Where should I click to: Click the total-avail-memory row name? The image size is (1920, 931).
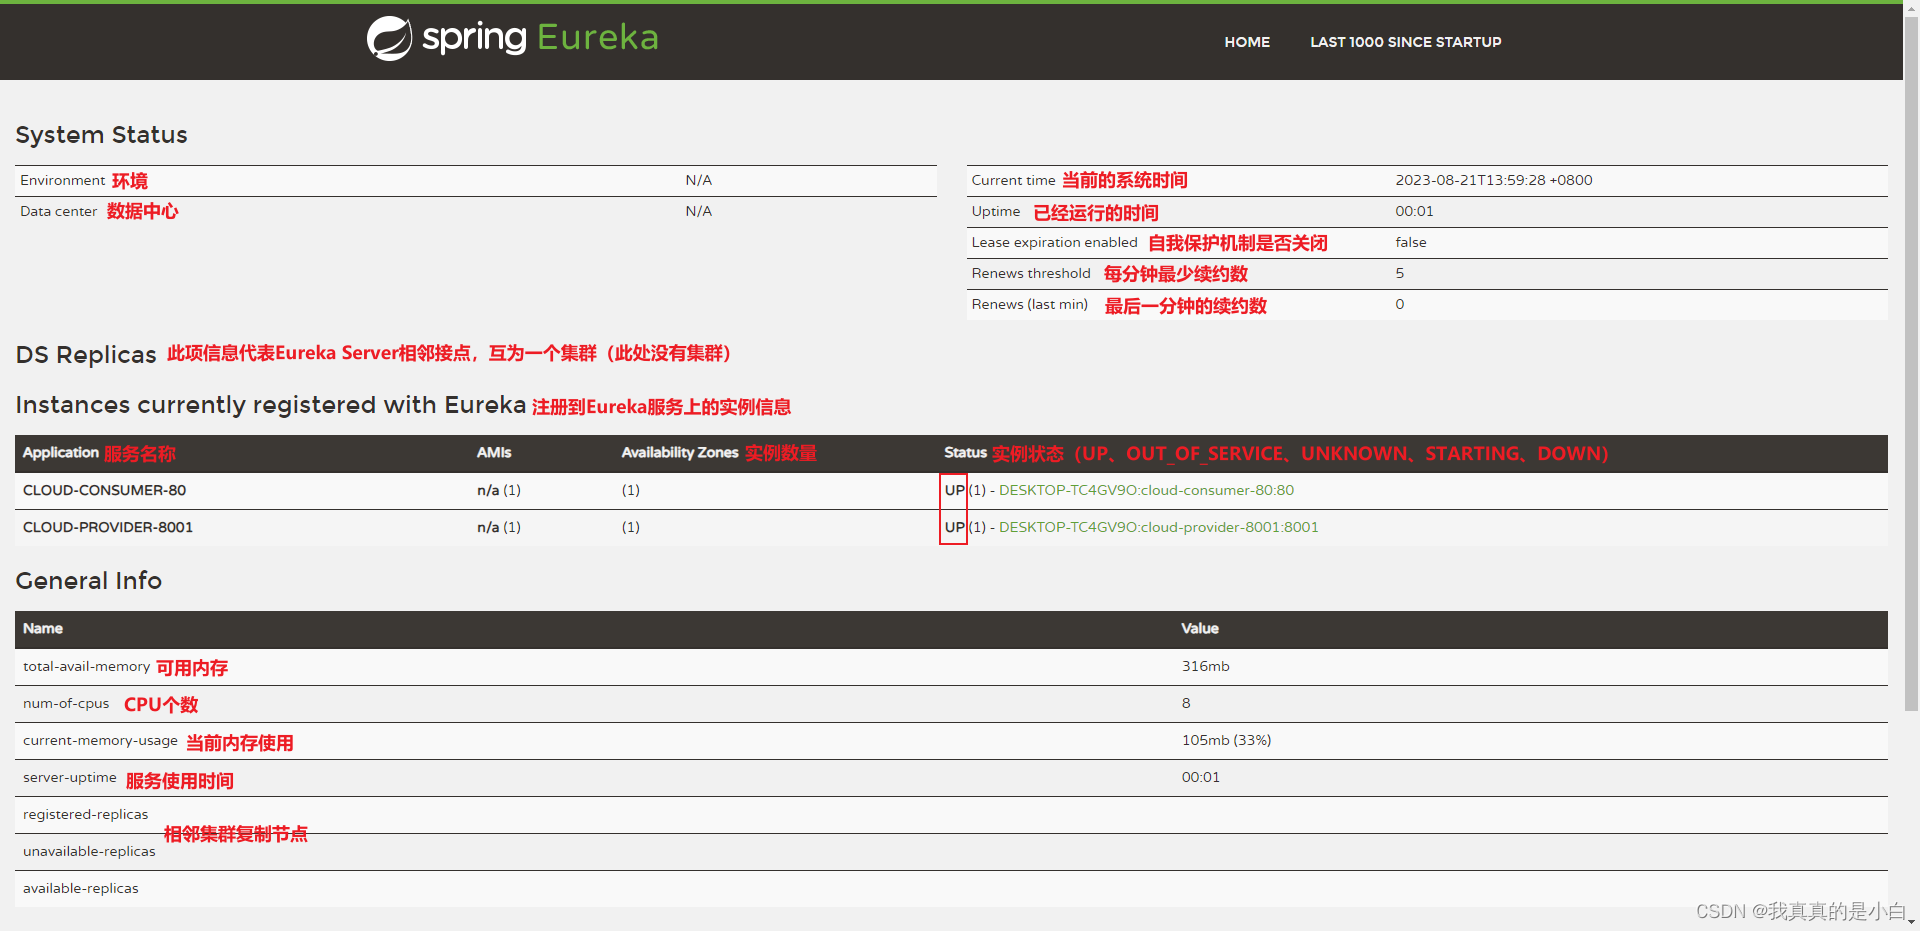tap(86, 666)
